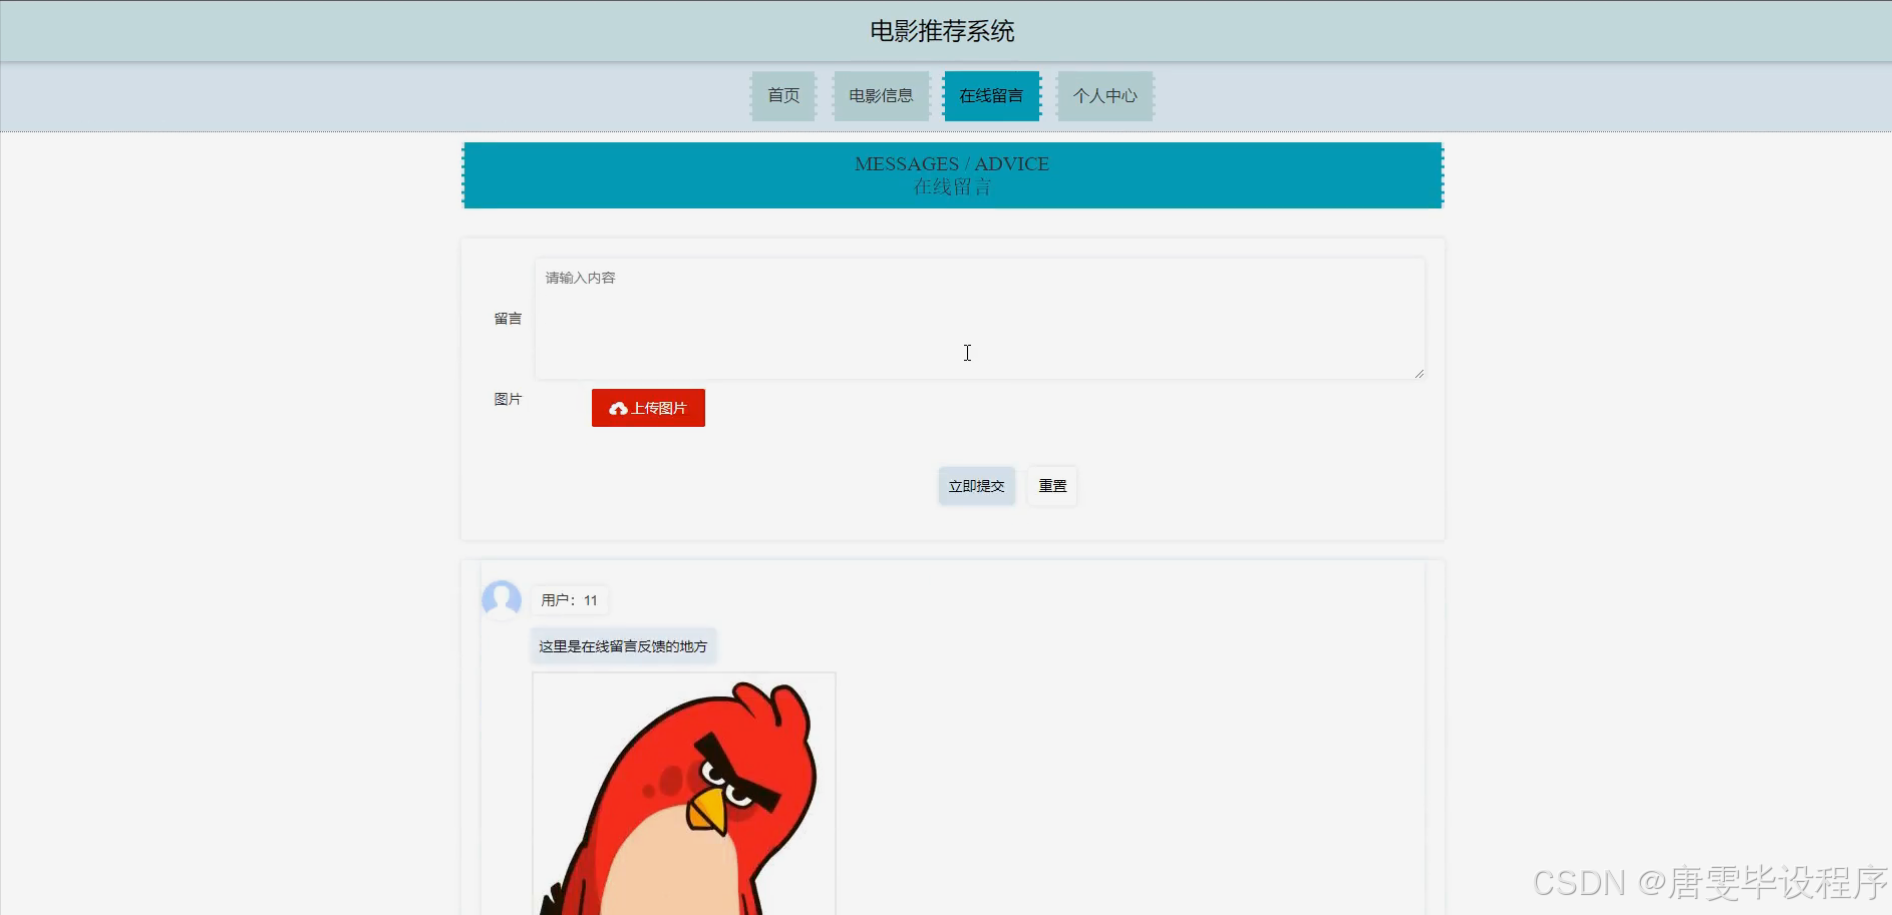Click the MESSAGES / ADVICE banner heading
Image resolution: width=1892 pixels, height=915 pixels.
(952, 164)
